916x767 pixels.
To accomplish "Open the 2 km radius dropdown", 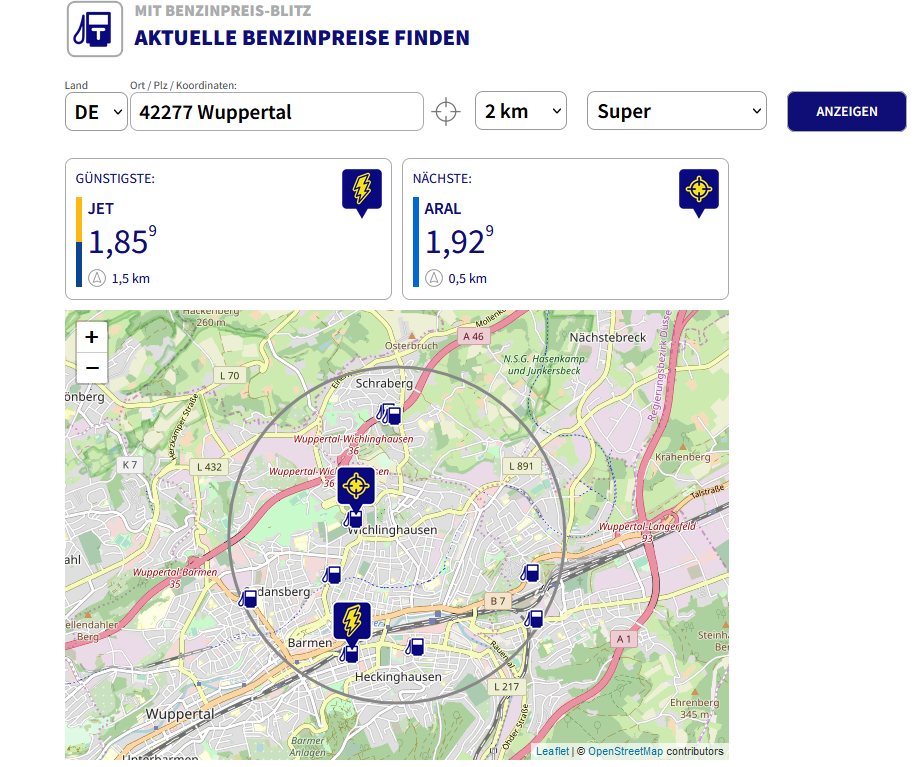I will click(521, 110).
